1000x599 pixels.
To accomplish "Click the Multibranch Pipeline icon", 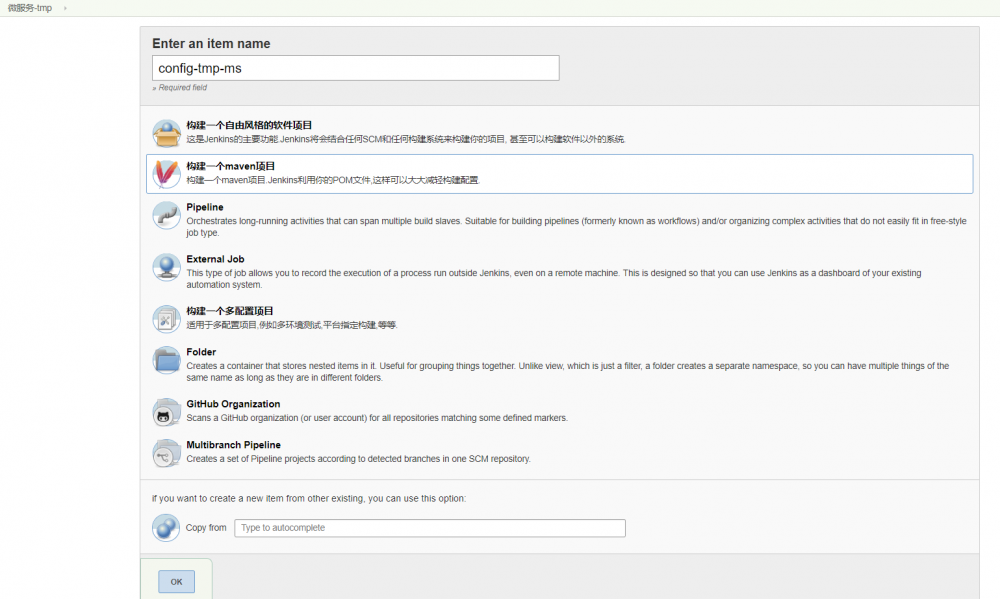I will (x=166, y=453).
